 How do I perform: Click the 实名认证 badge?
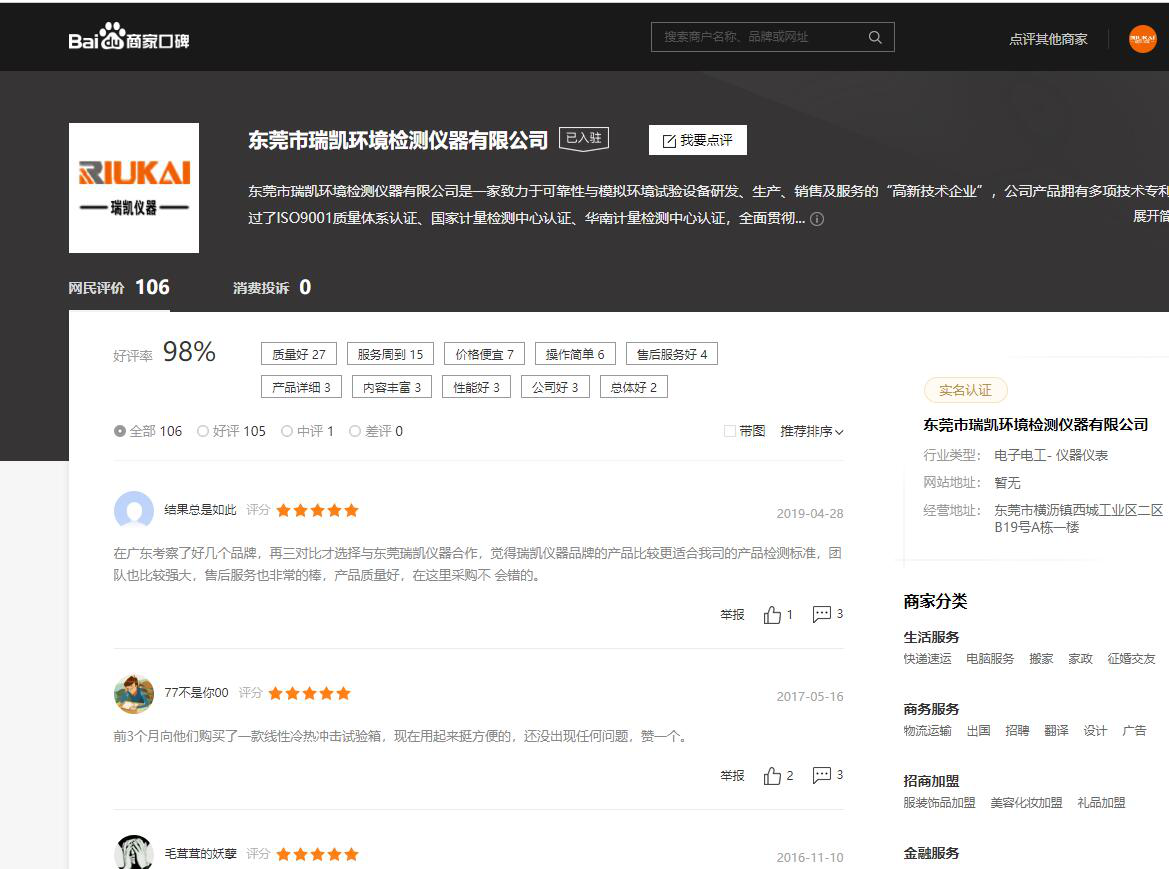[965, 390]
